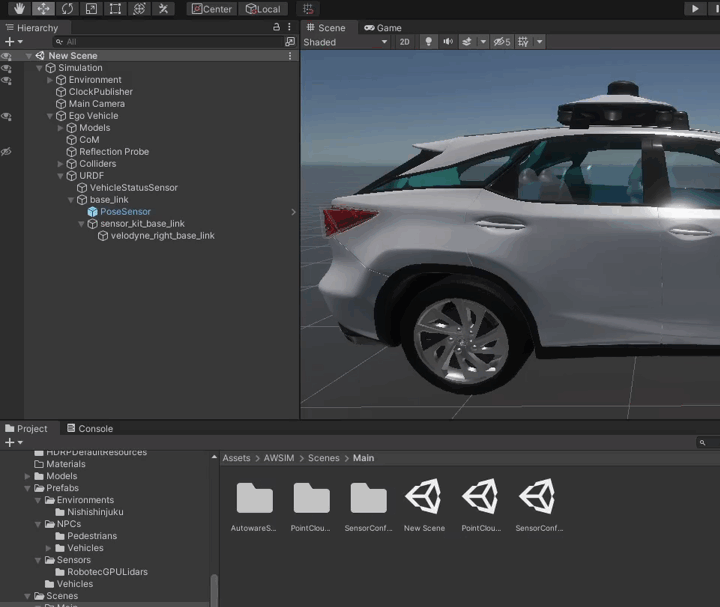This screenshot has height=607, width=720.
Task: Open scene effects dropdown arrow
Action: click(483, 42)
